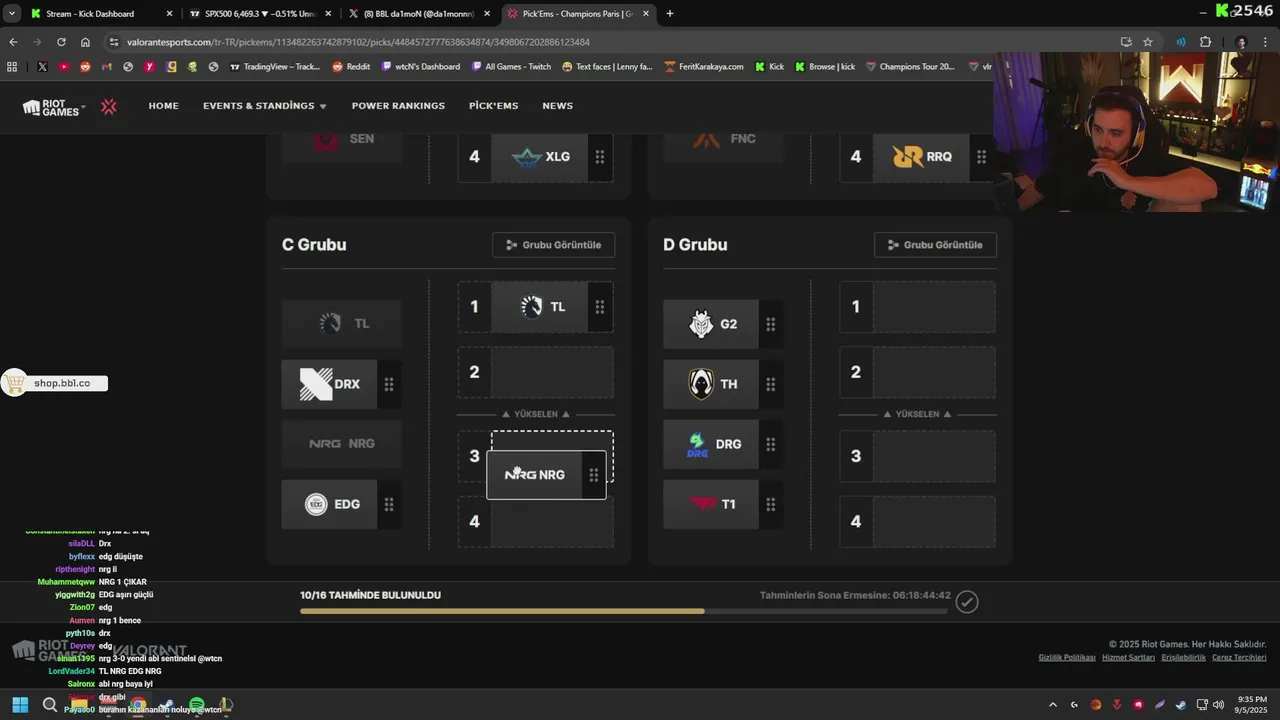Grab the drag handle of TH team
1280x720 pixels.
[x=771, y=384]
